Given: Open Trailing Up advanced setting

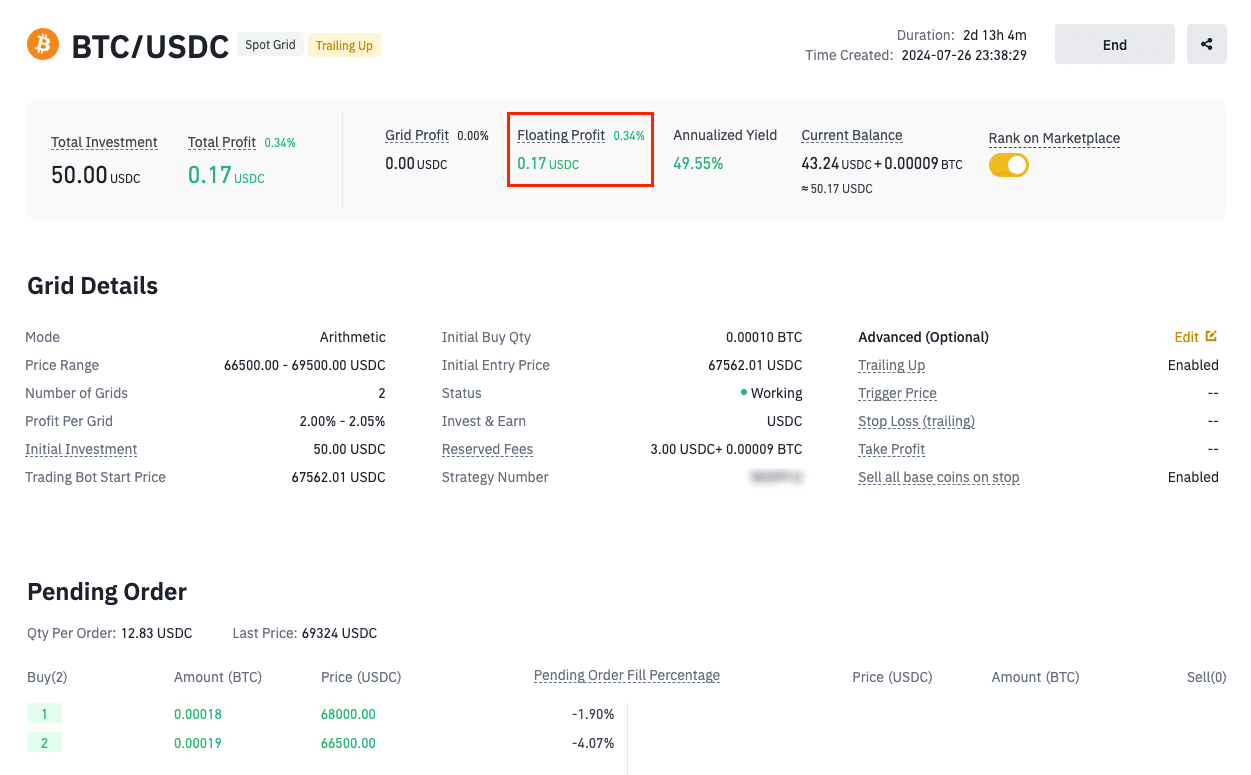Looking at the screenshot, I should [x=891, y=365].
